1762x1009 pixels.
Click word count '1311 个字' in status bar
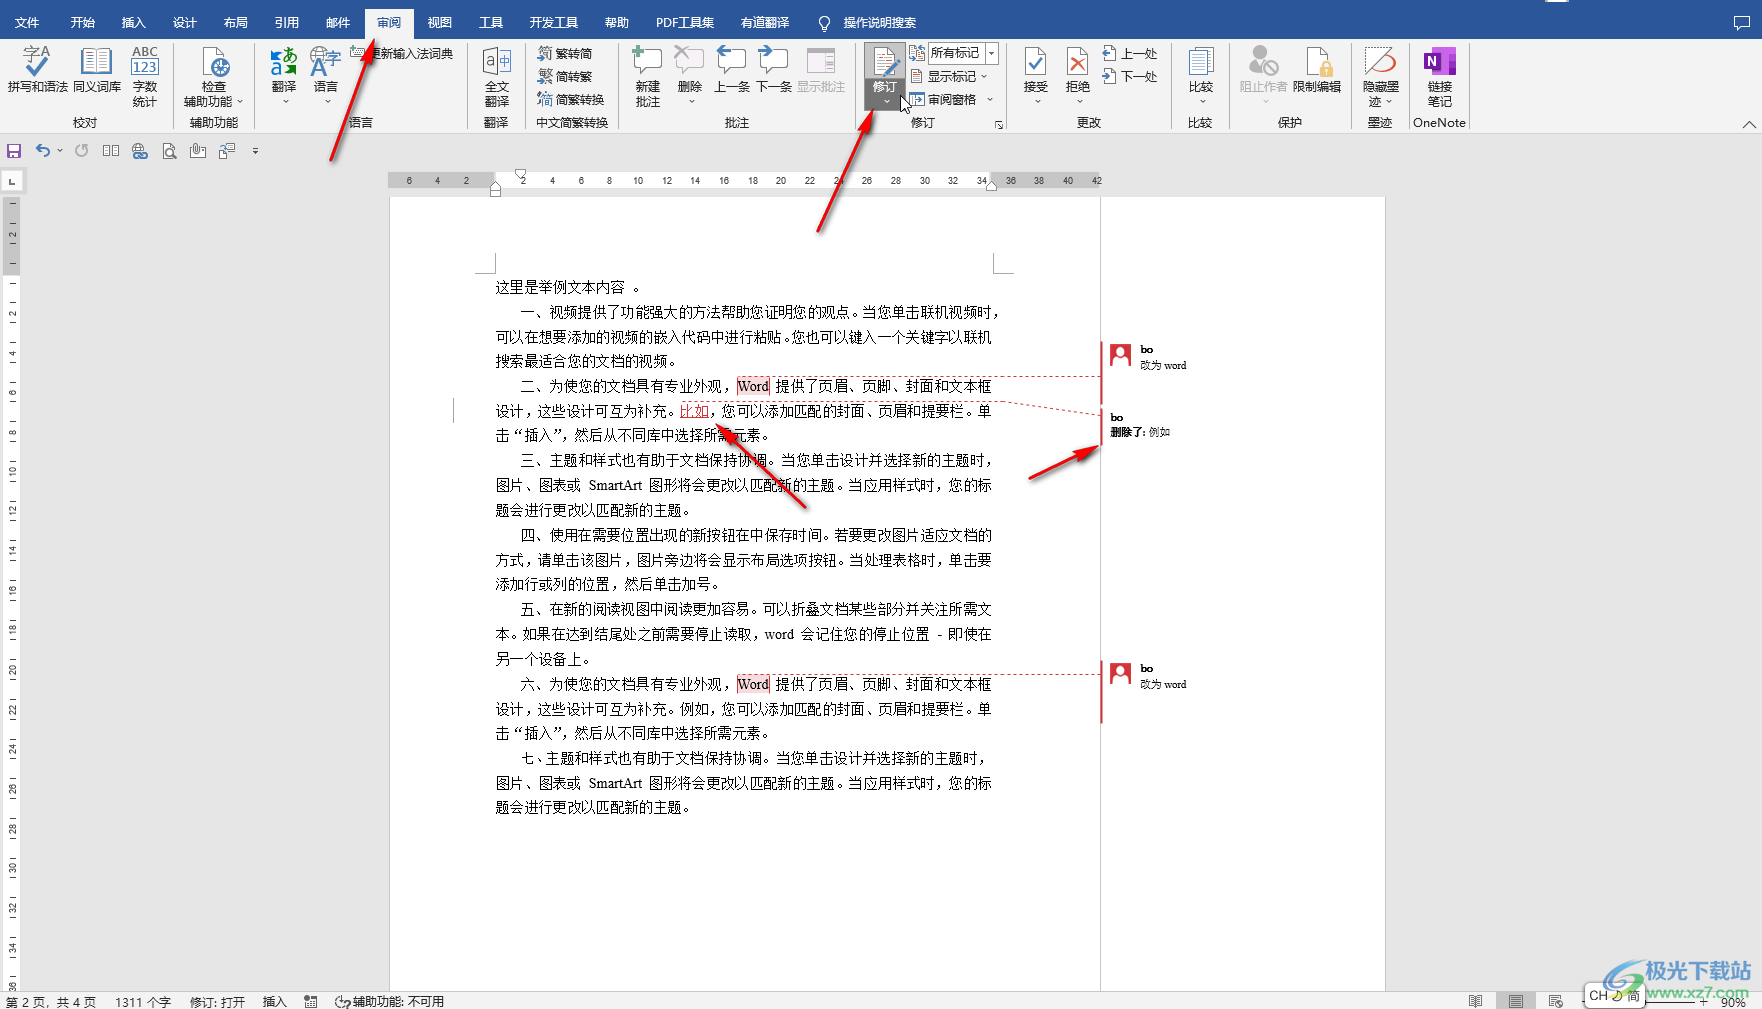pyautogui.click(x=143, y=1001)
